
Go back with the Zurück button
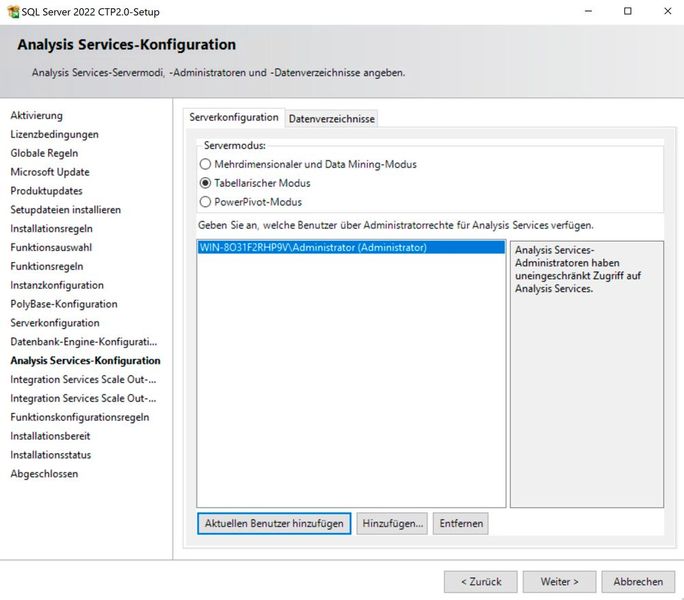(481, 582)
